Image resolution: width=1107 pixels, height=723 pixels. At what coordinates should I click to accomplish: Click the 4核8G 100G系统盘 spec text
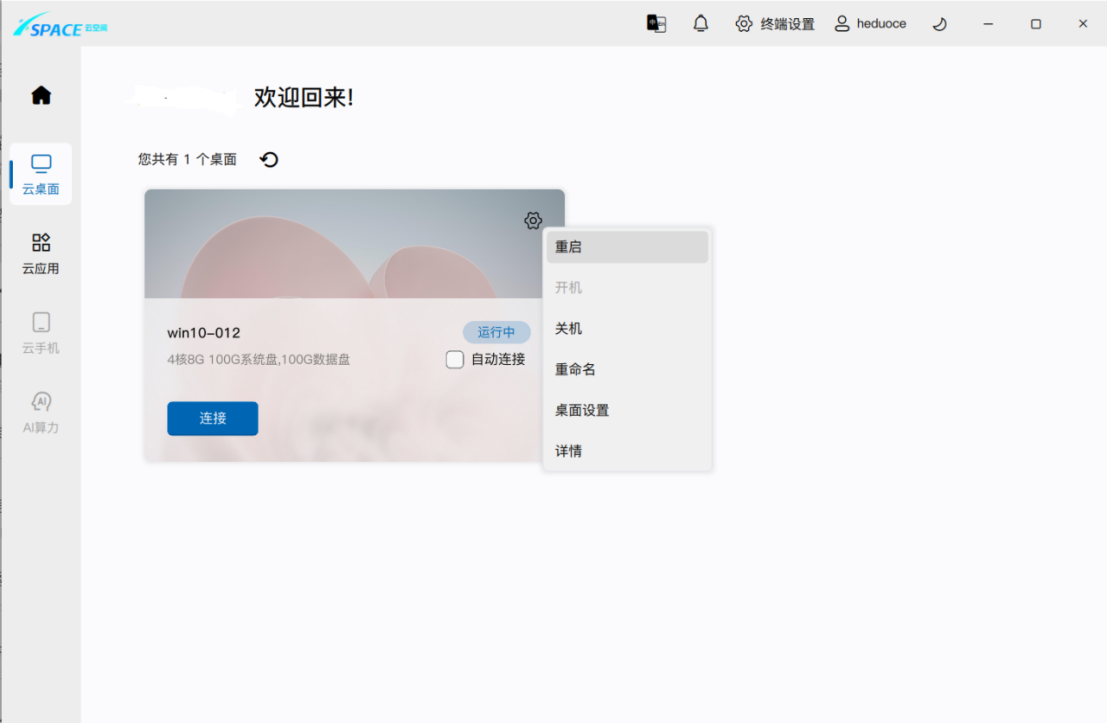(x=258, y=359)
